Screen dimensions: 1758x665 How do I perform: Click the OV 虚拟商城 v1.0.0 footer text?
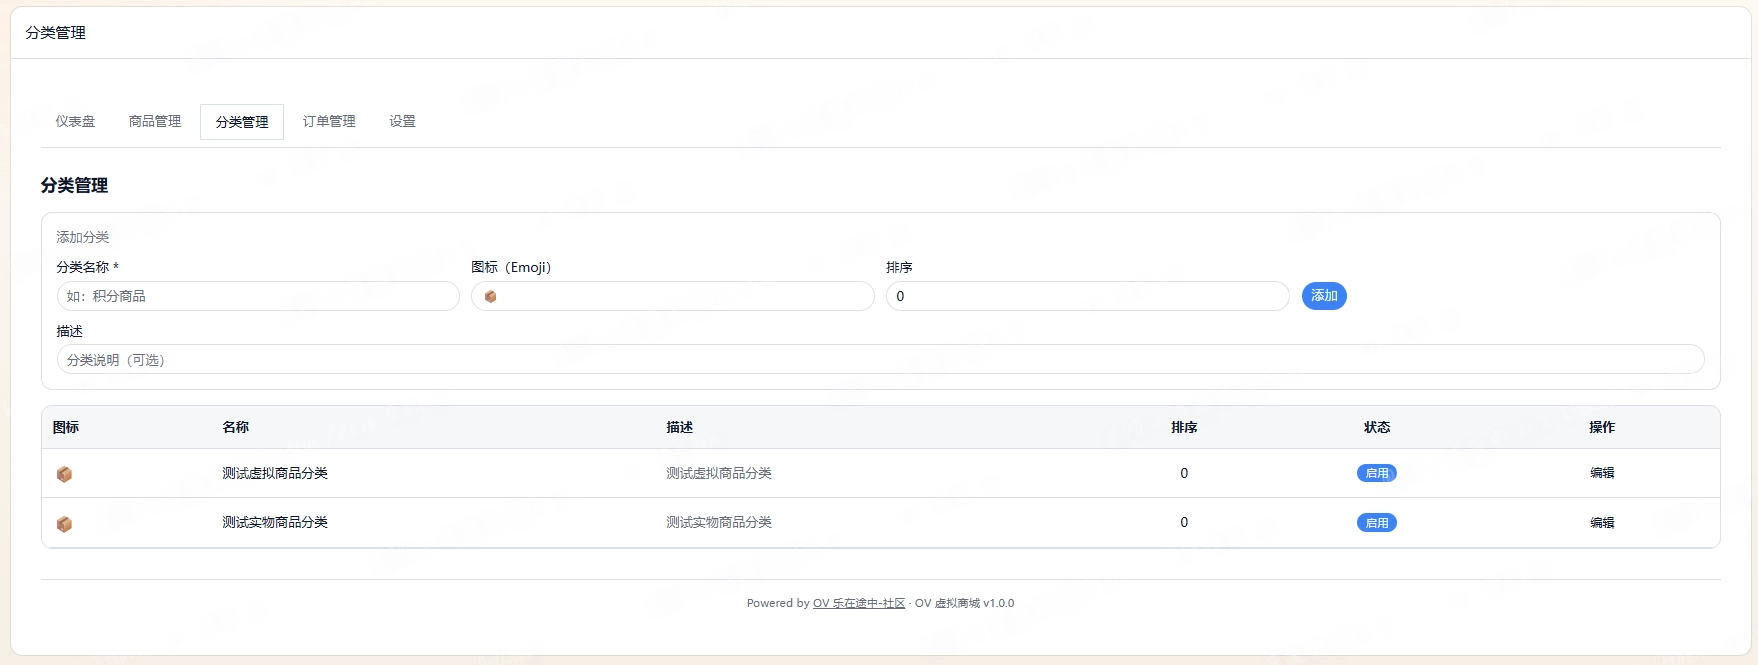coord(964,603)
